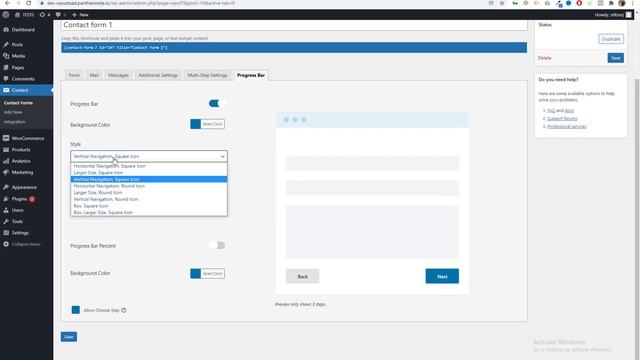Toggle the Allow Choose Step checkbox

76,310
